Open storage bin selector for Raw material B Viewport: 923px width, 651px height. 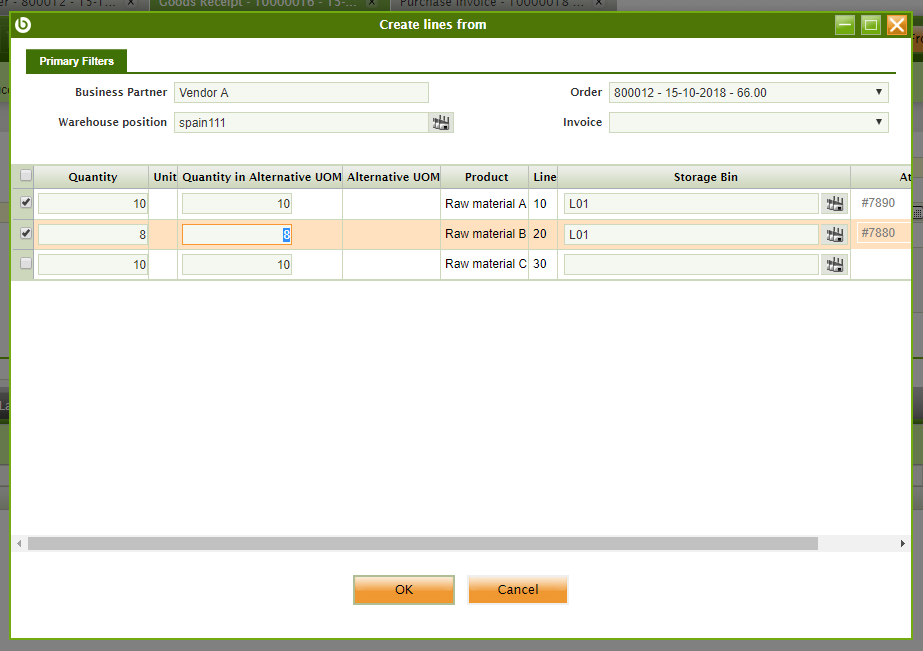coord(834,234)
